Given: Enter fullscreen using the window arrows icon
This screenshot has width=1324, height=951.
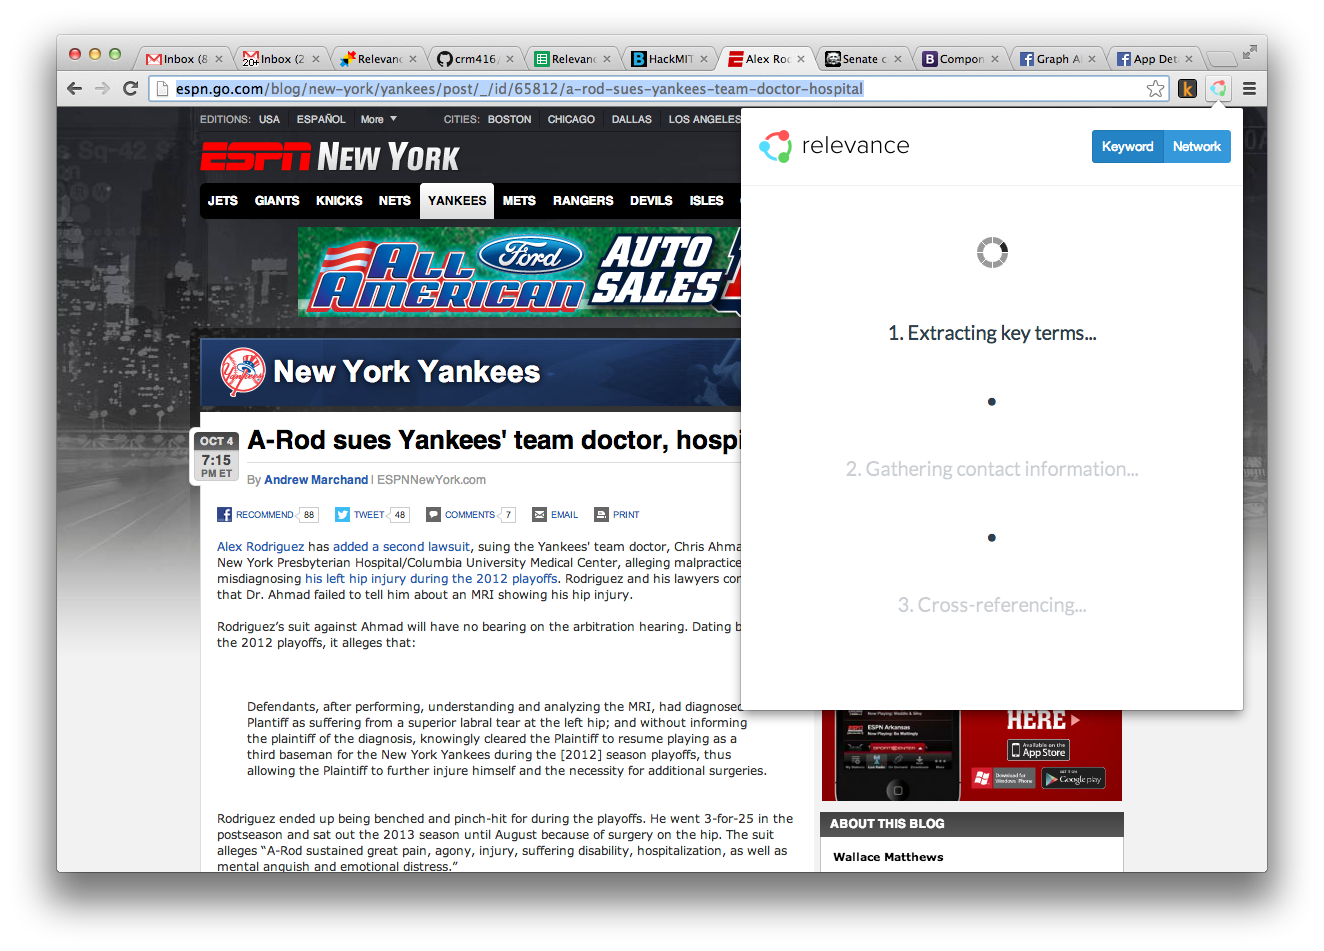Looking at the screenshot, I should tap(1249, 52).
